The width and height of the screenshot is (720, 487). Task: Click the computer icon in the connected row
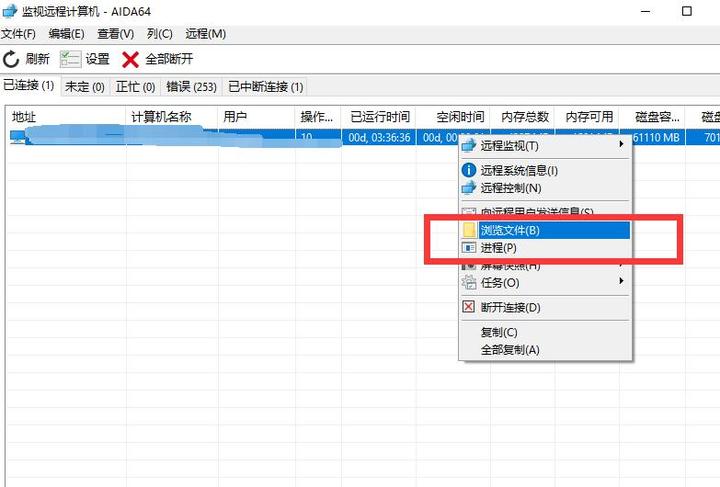click(x=17, y=137)
